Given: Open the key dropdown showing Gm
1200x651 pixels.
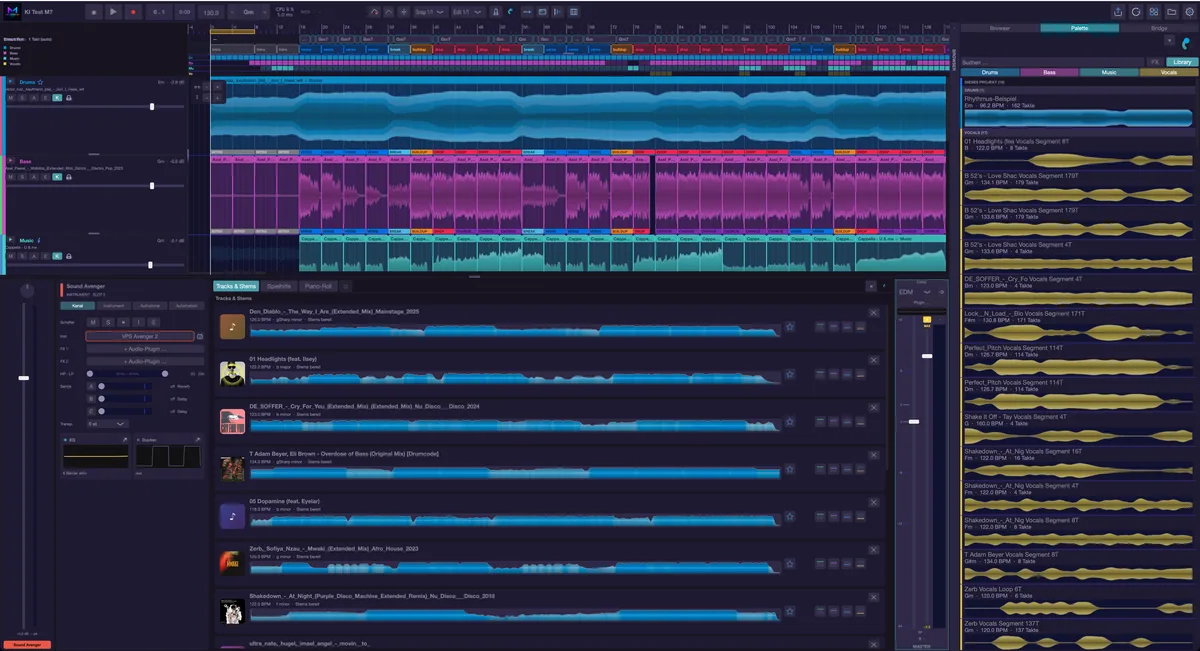Looking at the screenshot, I should click(246, 12).
